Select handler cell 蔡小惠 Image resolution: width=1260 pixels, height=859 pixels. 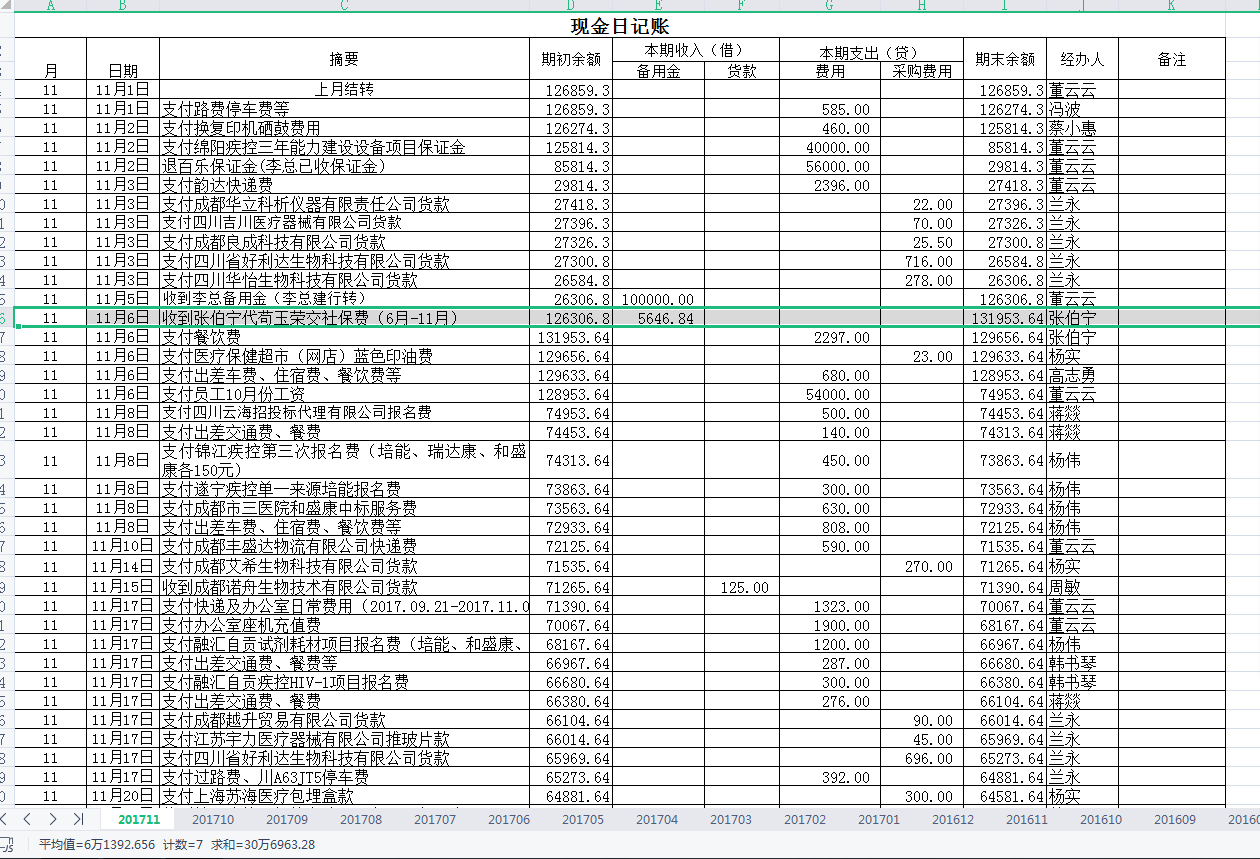1082,128
